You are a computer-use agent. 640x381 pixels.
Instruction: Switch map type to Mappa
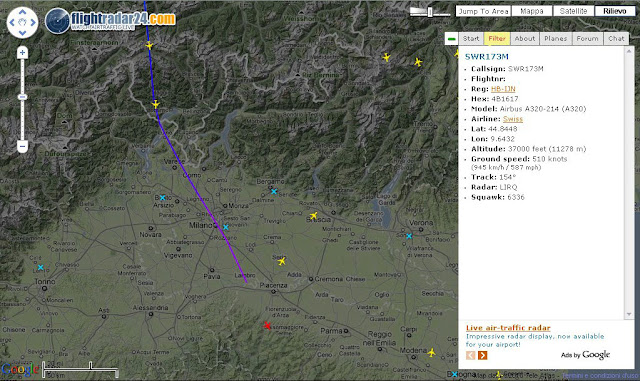pos(531,11)
